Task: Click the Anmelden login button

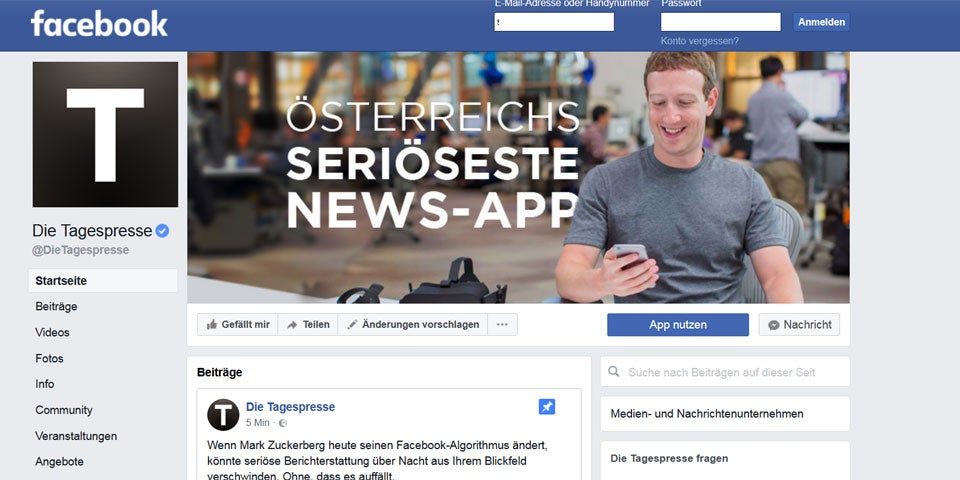Action: point(821,22)
